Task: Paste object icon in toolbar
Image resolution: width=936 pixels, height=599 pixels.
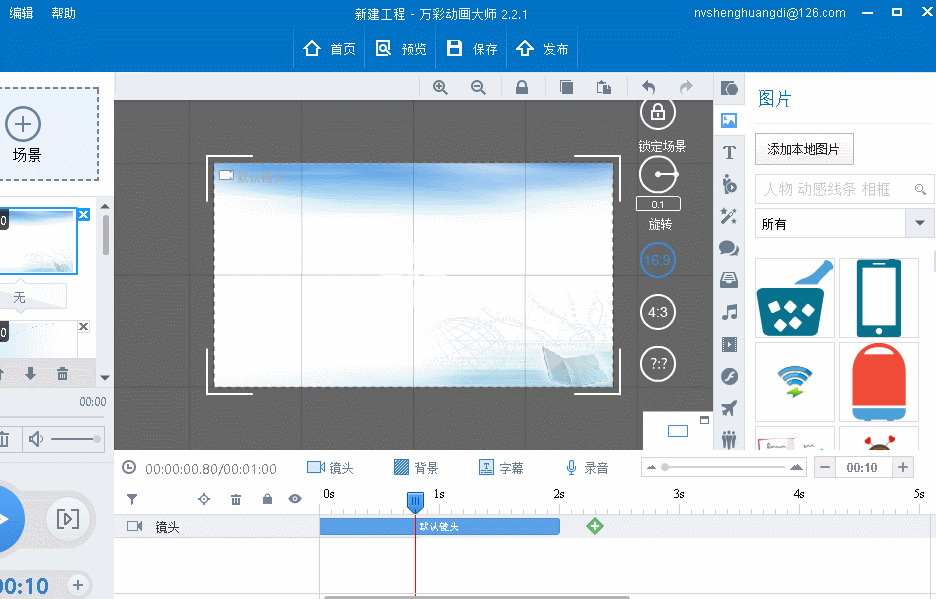Action: (604, 87)
